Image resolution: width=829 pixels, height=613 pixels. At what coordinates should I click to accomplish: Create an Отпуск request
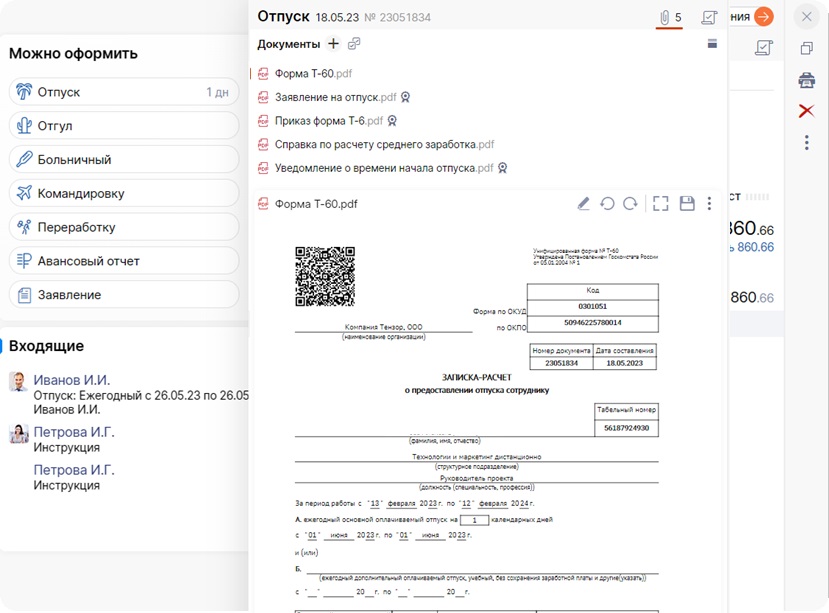[x=124, y=92]
